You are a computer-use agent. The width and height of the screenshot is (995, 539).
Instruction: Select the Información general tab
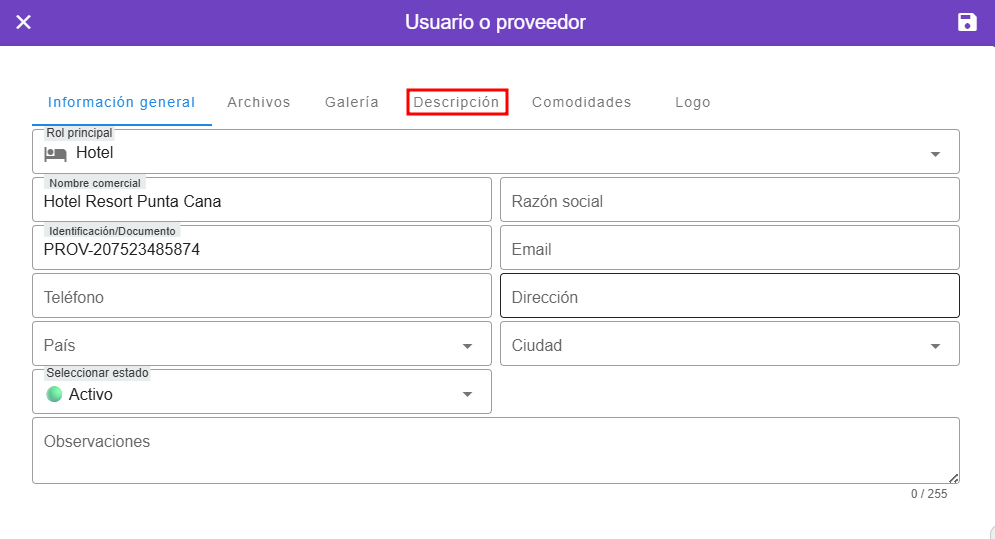point(121,102)
